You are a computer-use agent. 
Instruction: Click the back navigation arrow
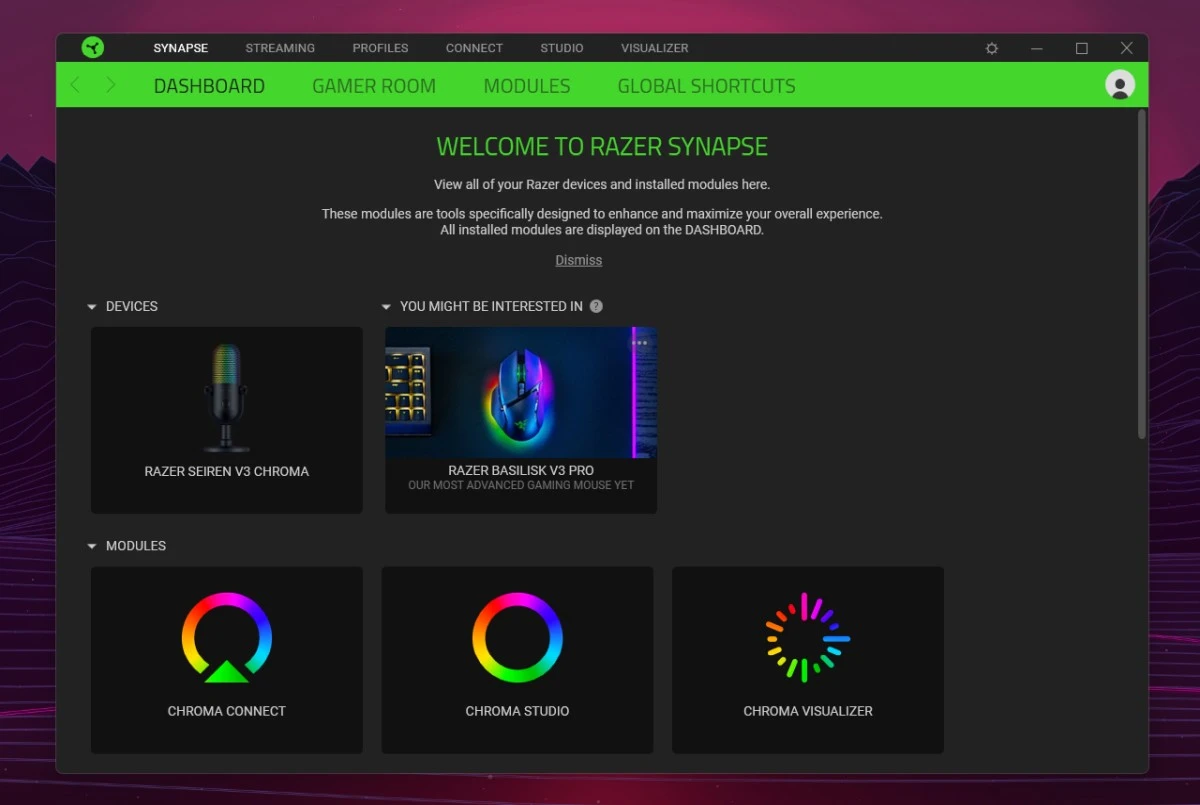[x=75, y=86]
